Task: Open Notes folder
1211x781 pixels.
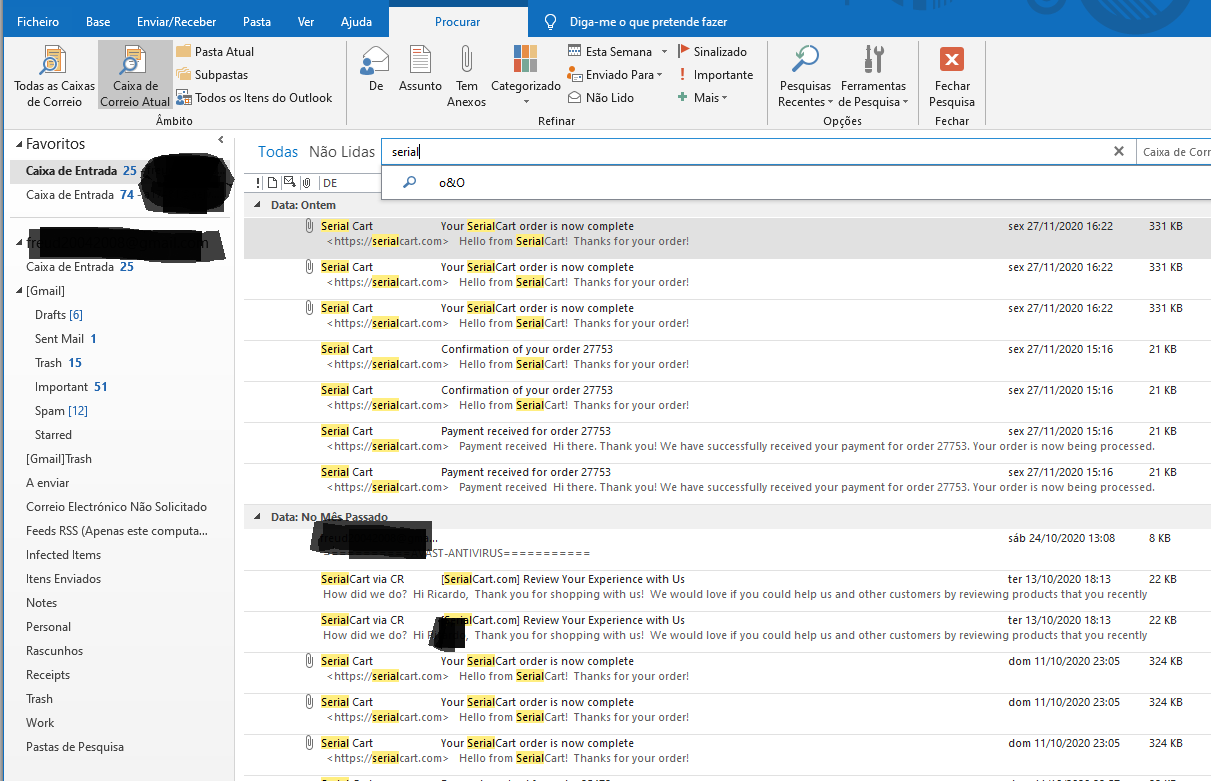Action: (x=41, y=603)
